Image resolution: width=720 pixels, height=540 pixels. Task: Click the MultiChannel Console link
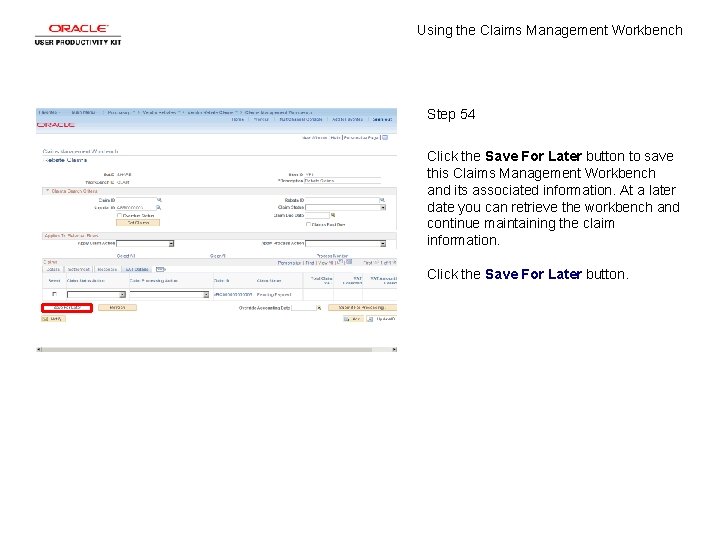click(301, 119)
